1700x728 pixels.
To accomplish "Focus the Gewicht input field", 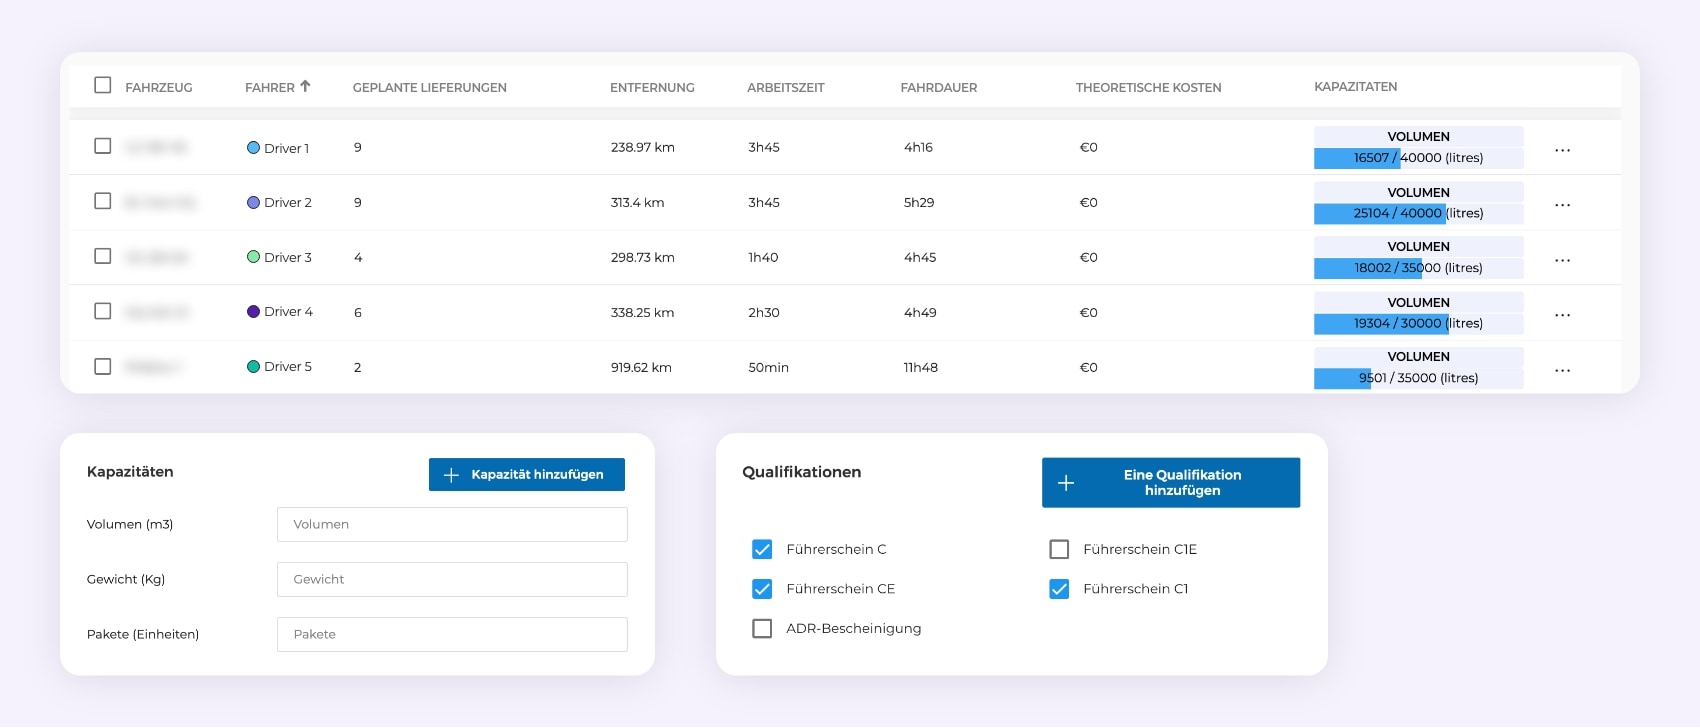I will tap(452, 579).
